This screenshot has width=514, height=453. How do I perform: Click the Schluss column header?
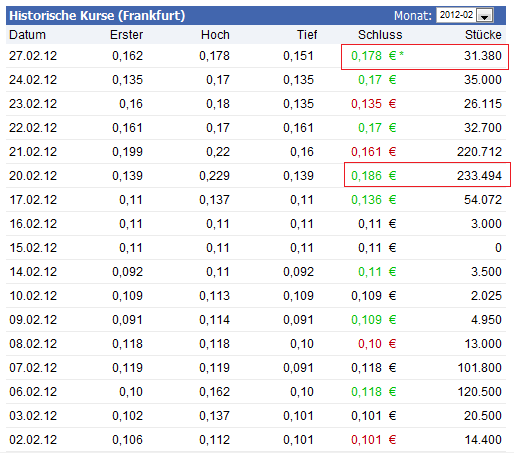tap(380, 35)
